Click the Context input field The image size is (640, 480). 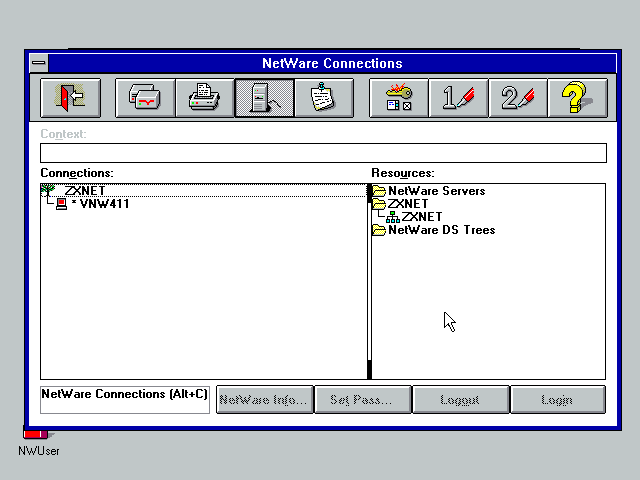(x=323, y=153)
